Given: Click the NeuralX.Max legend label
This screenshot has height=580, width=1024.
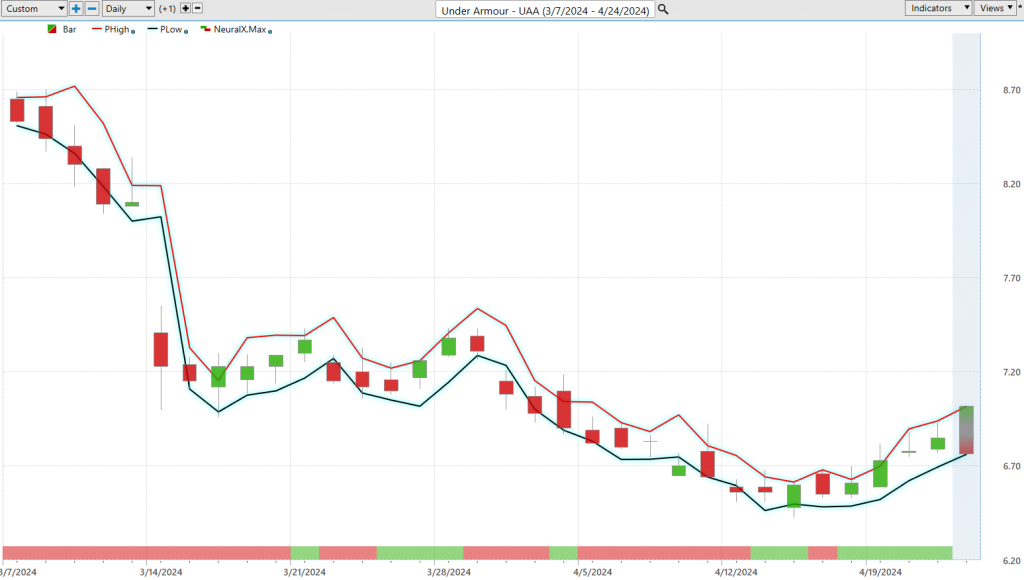Looking at the screenshot, I should tap(239, 30).
